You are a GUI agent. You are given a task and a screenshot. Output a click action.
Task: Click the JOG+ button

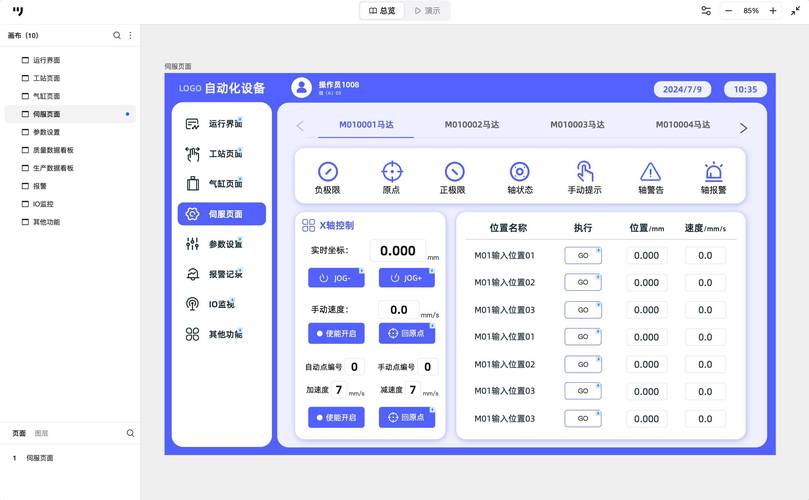pyautogui.click(x=407, y=278)
